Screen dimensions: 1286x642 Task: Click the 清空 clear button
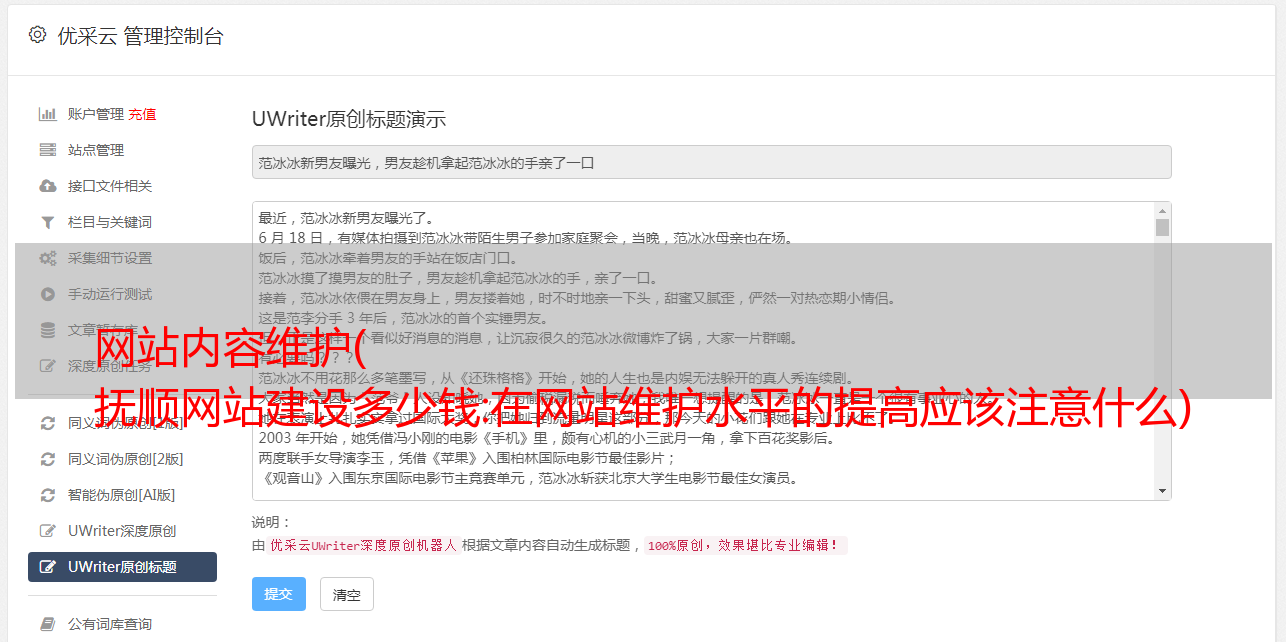point(347,594)
